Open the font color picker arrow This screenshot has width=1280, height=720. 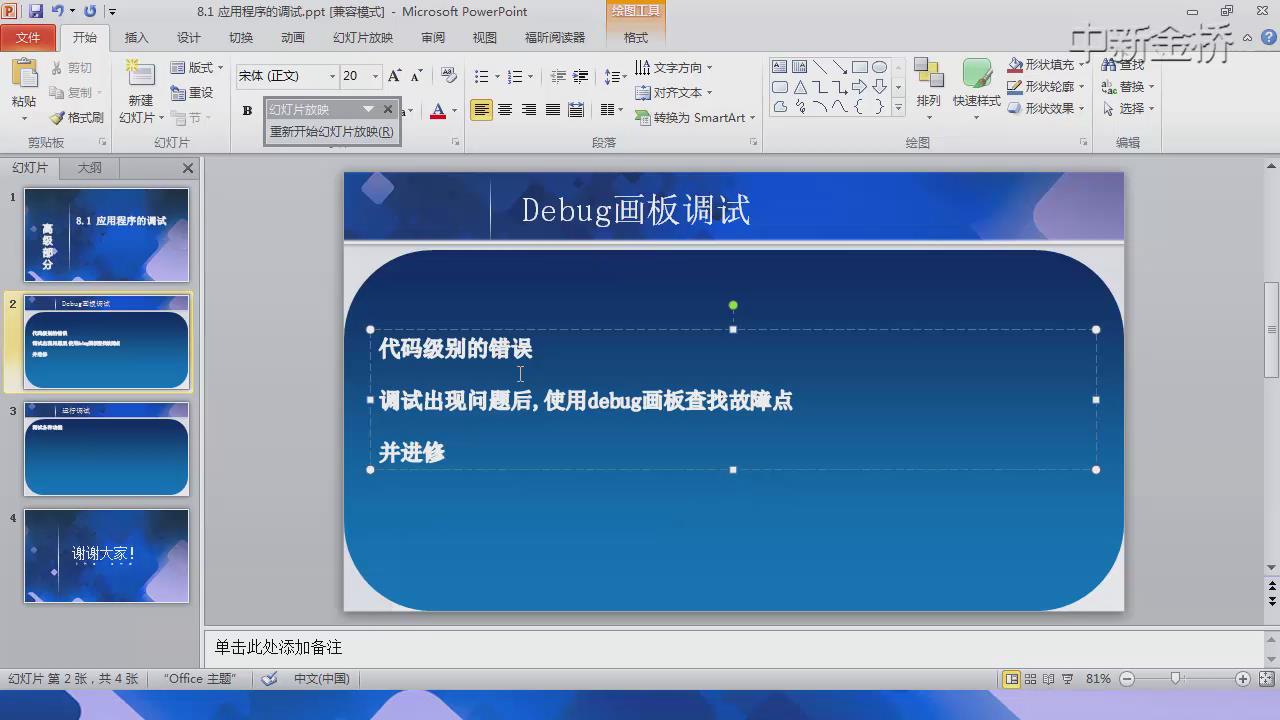pos(454,111)
